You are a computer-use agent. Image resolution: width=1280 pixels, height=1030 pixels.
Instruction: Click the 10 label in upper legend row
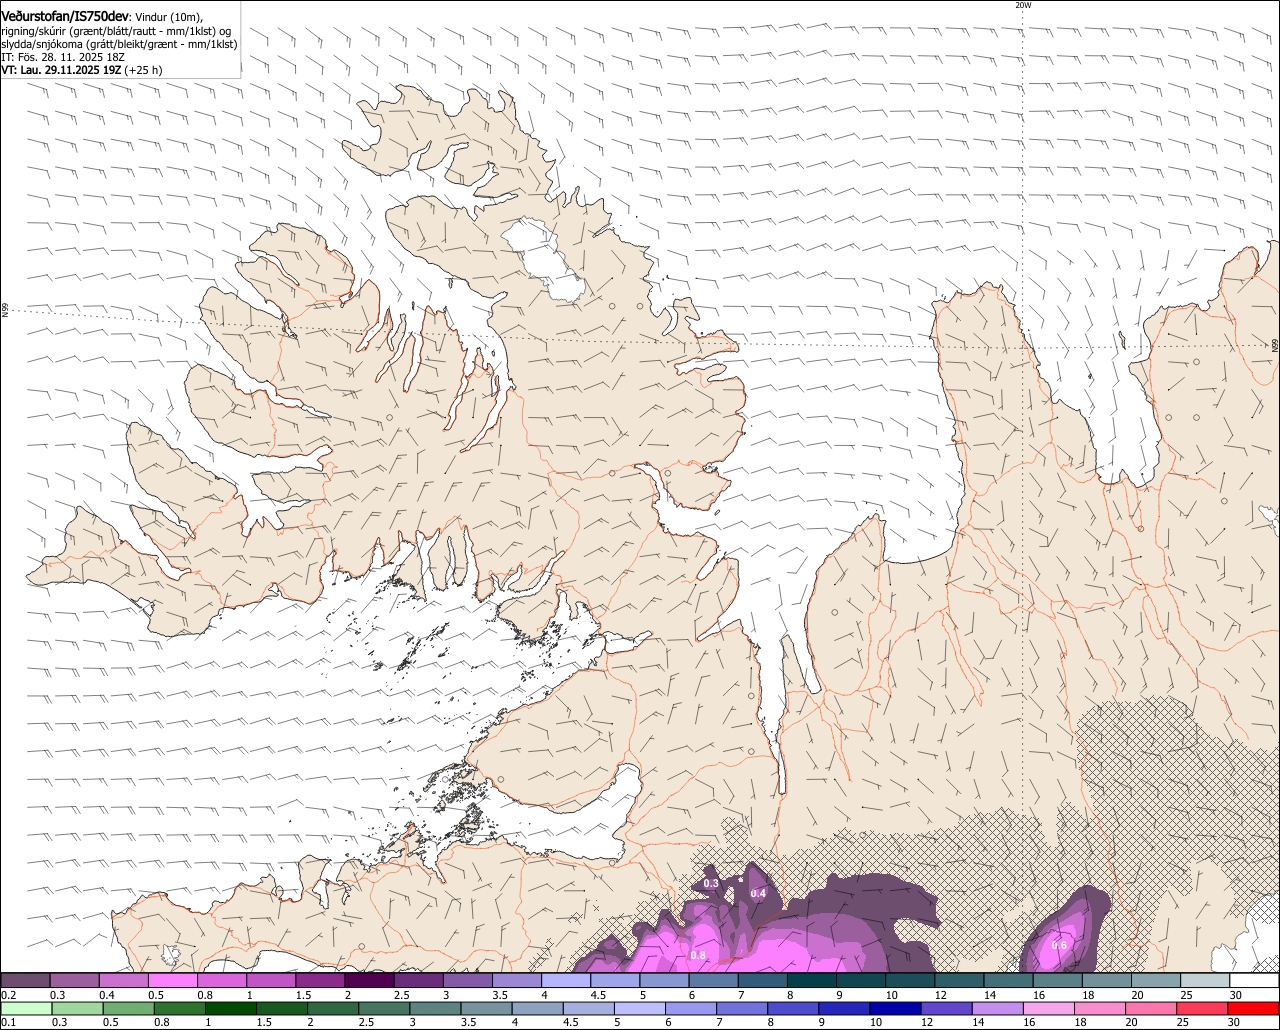890,995
